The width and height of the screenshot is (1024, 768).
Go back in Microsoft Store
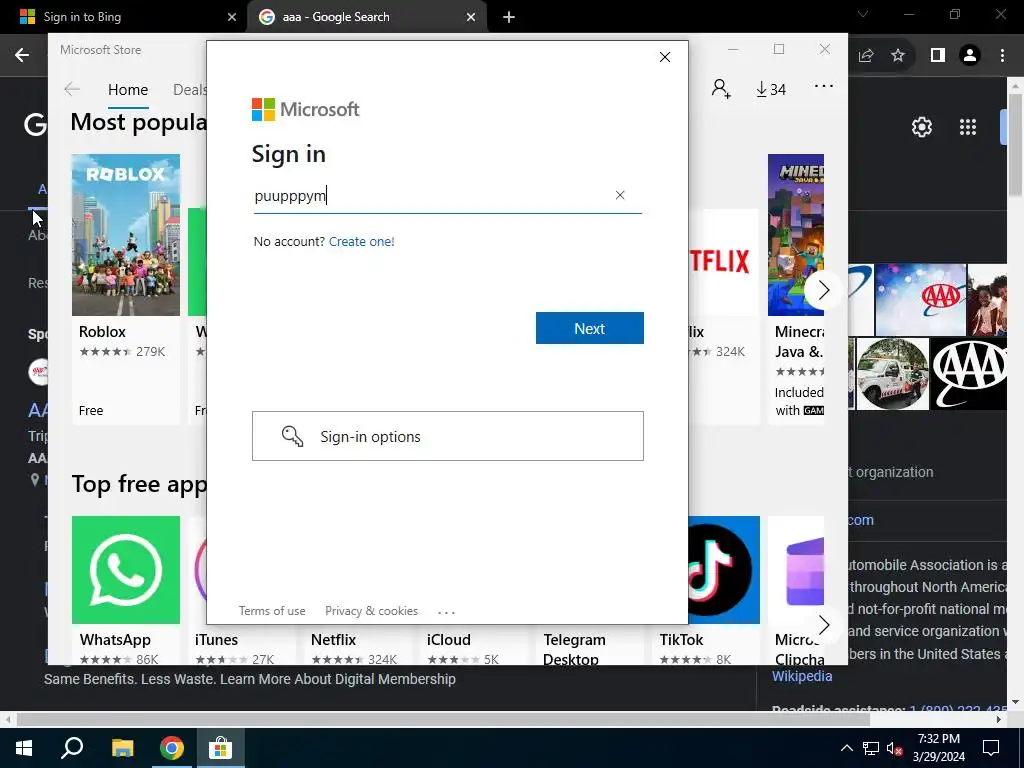pos(72,89)
